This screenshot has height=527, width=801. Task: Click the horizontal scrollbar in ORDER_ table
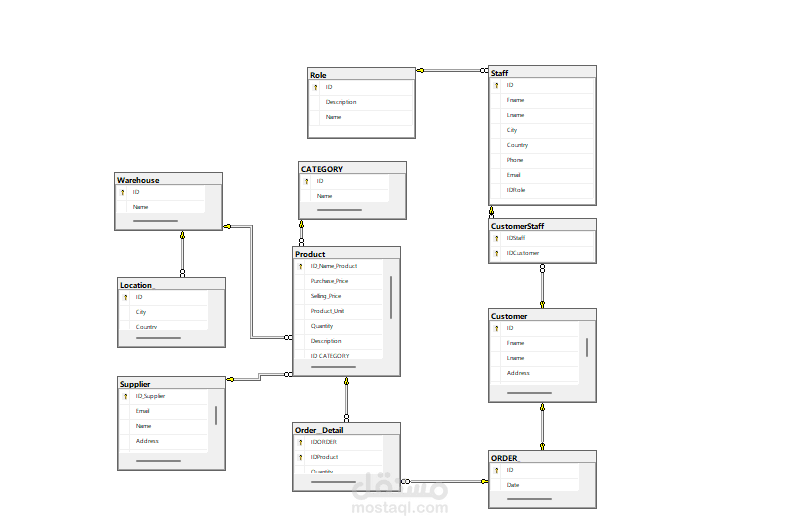pos(529,498)
